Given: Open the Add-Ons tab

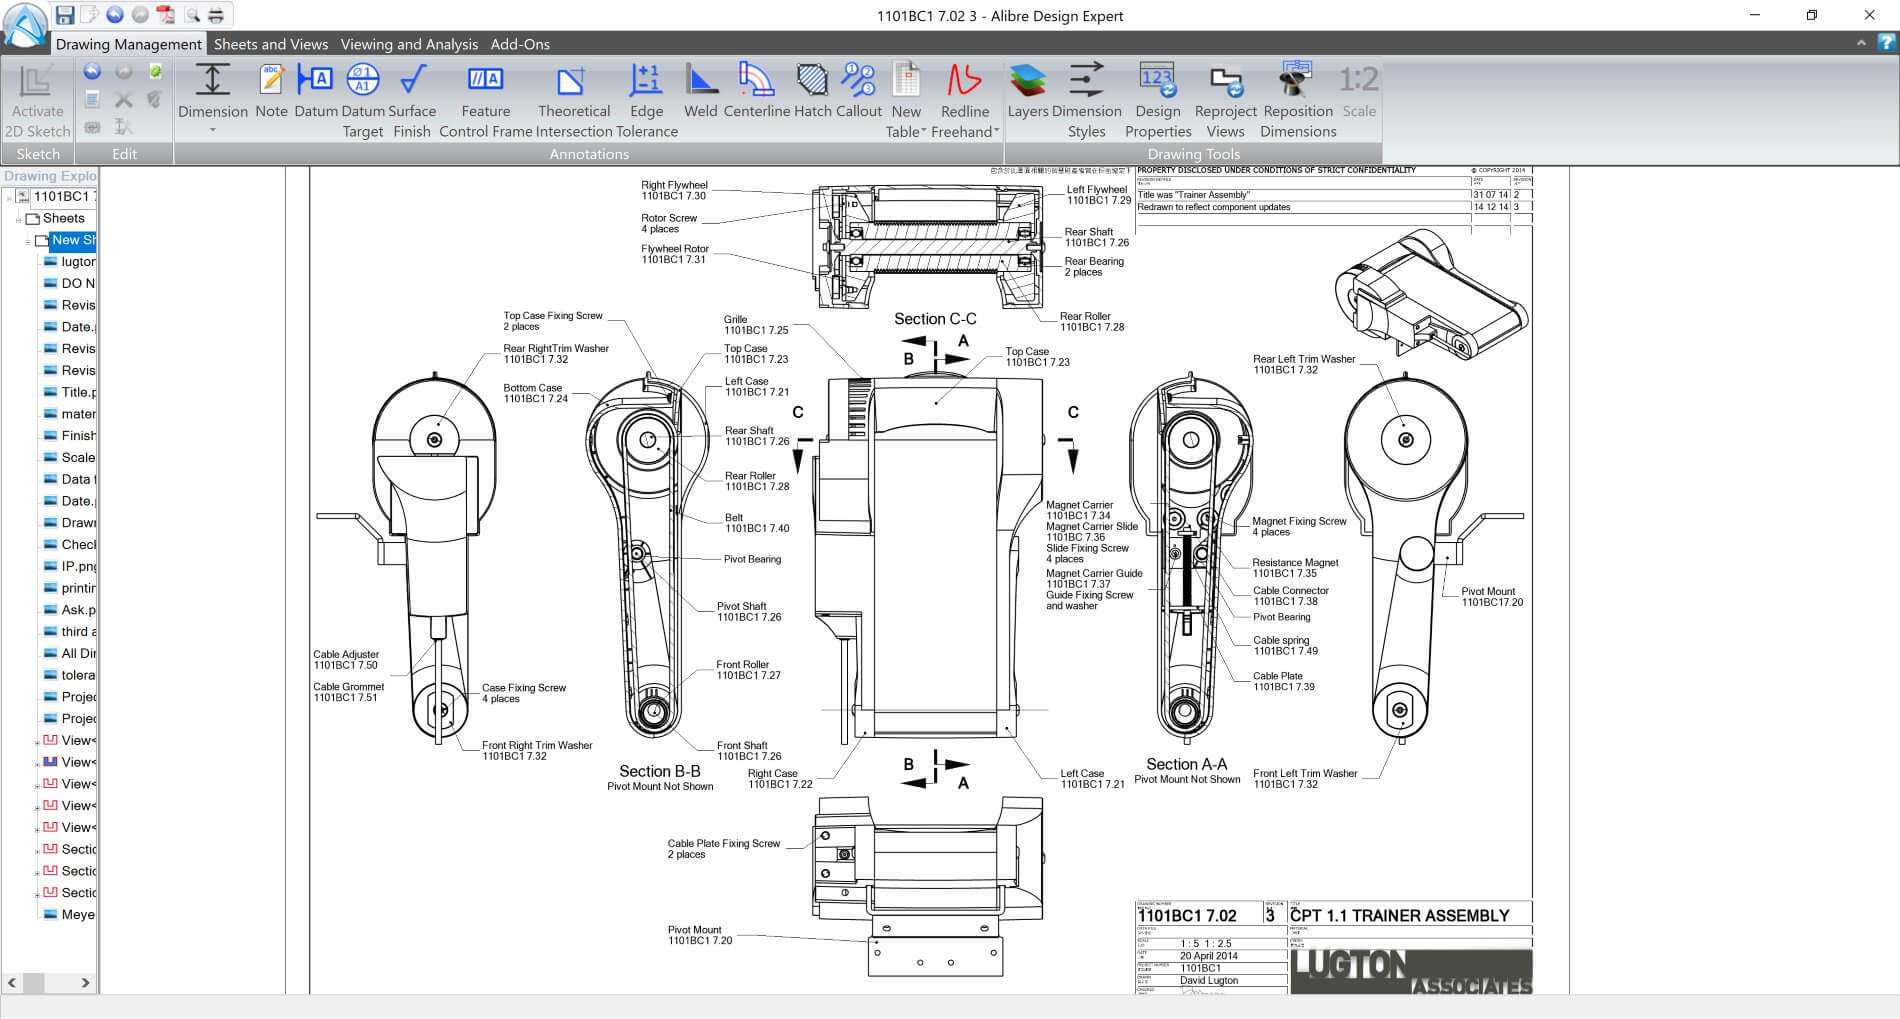Looking at the screenshot, I should pos(520,44).
